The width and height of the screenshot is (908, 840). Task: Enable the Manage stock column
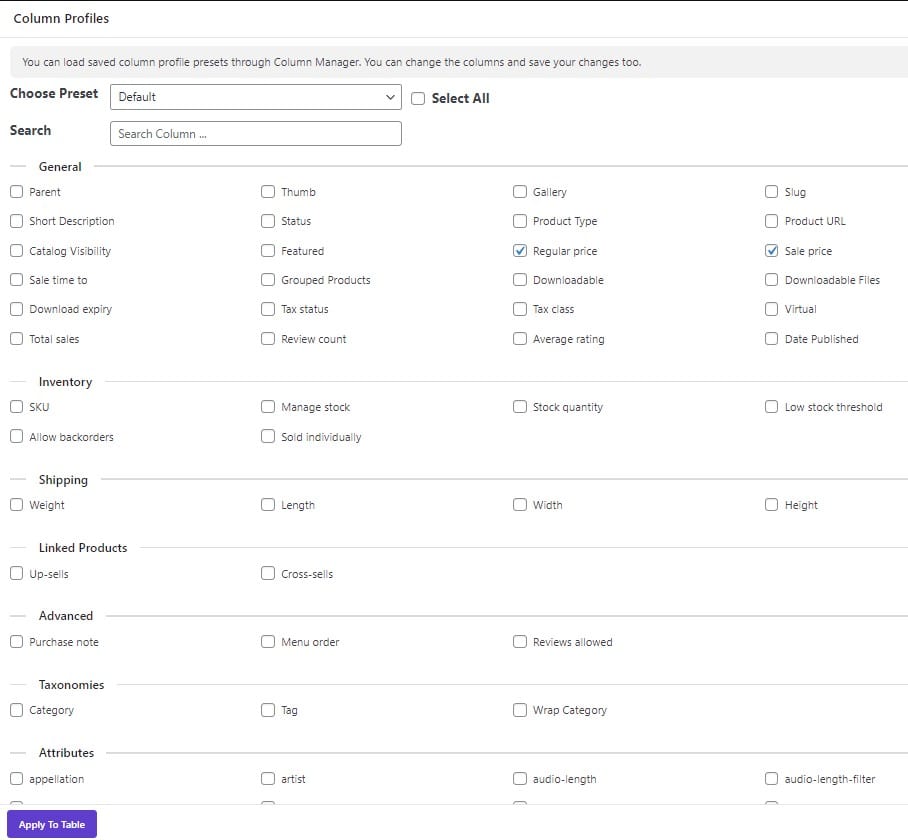point(268,407)
